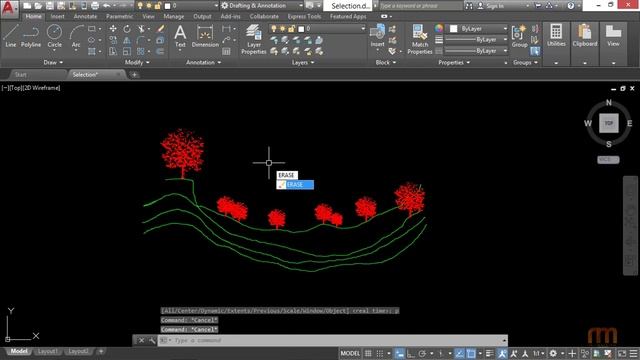This screenshot has height=360, width=640.
Task: Toggle lineweight display in status bar
Action: click(x=490, y=353)
